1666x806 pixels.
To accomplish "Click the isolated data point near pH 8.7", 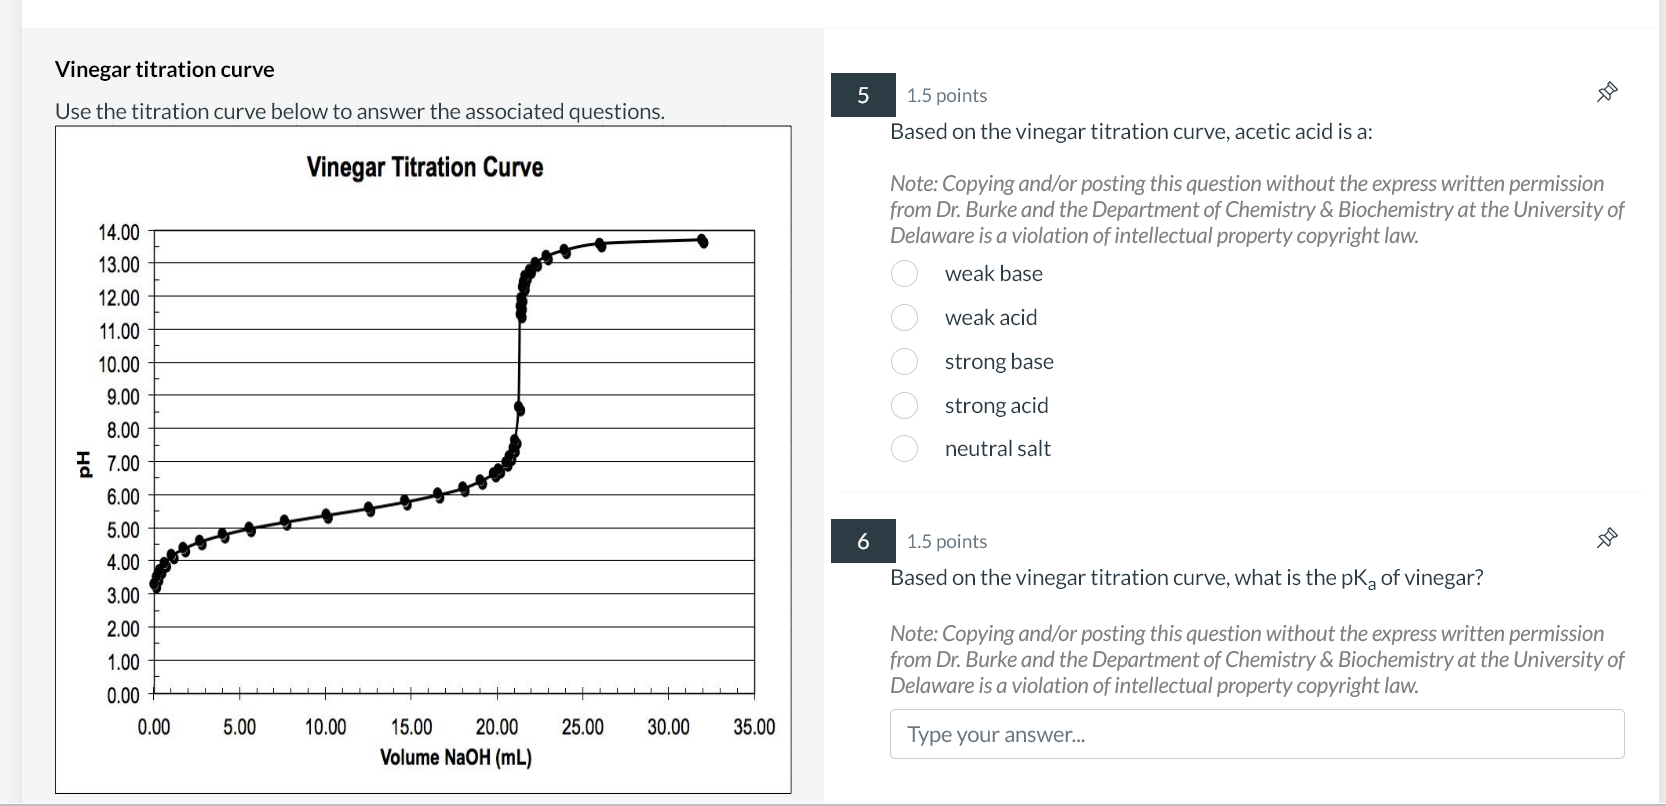I will (x=519, y=408).
